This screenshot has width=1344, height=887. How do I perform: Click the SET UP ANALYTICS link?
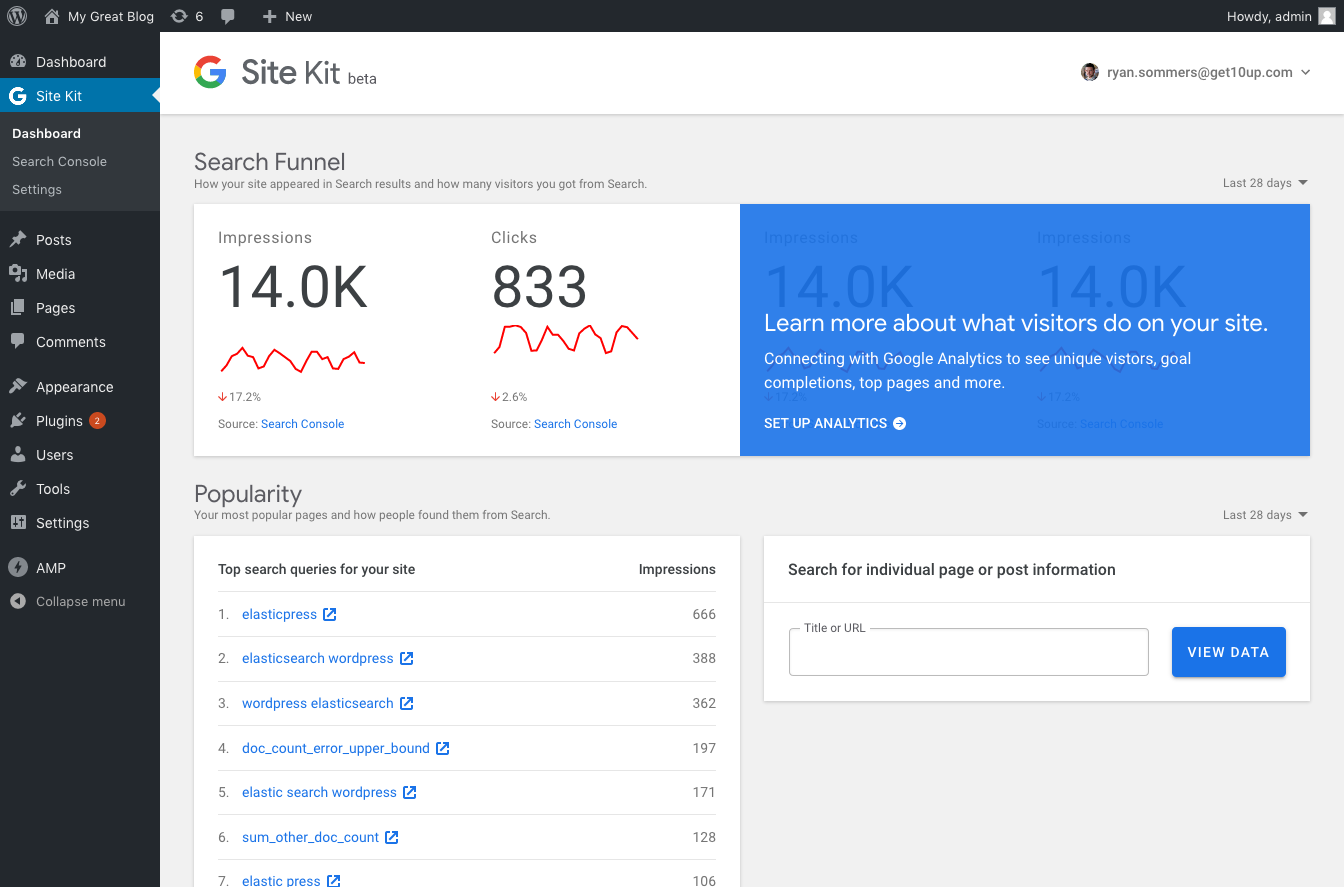point(835,424)
